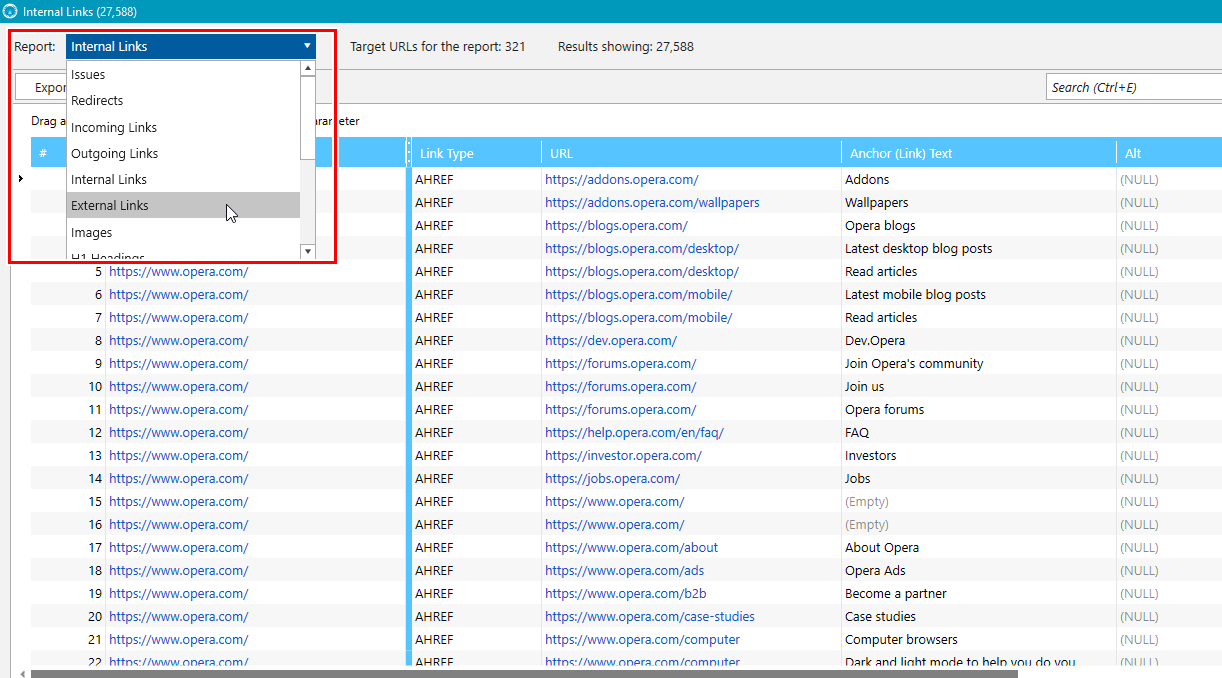Click the Investors anchor text cell
The height and width of the screenshot is (678, 1222).
979,455
